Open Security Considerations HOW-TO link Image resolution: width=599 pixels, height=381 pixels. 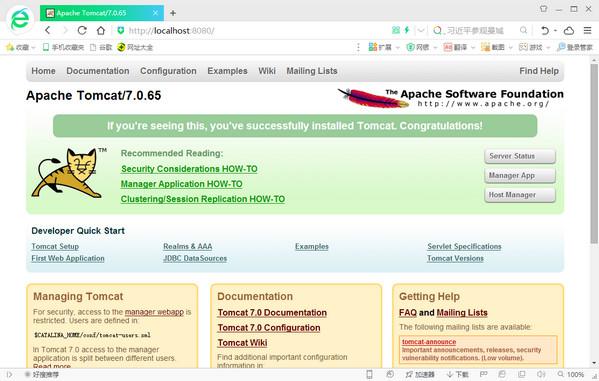click(189, 169)
